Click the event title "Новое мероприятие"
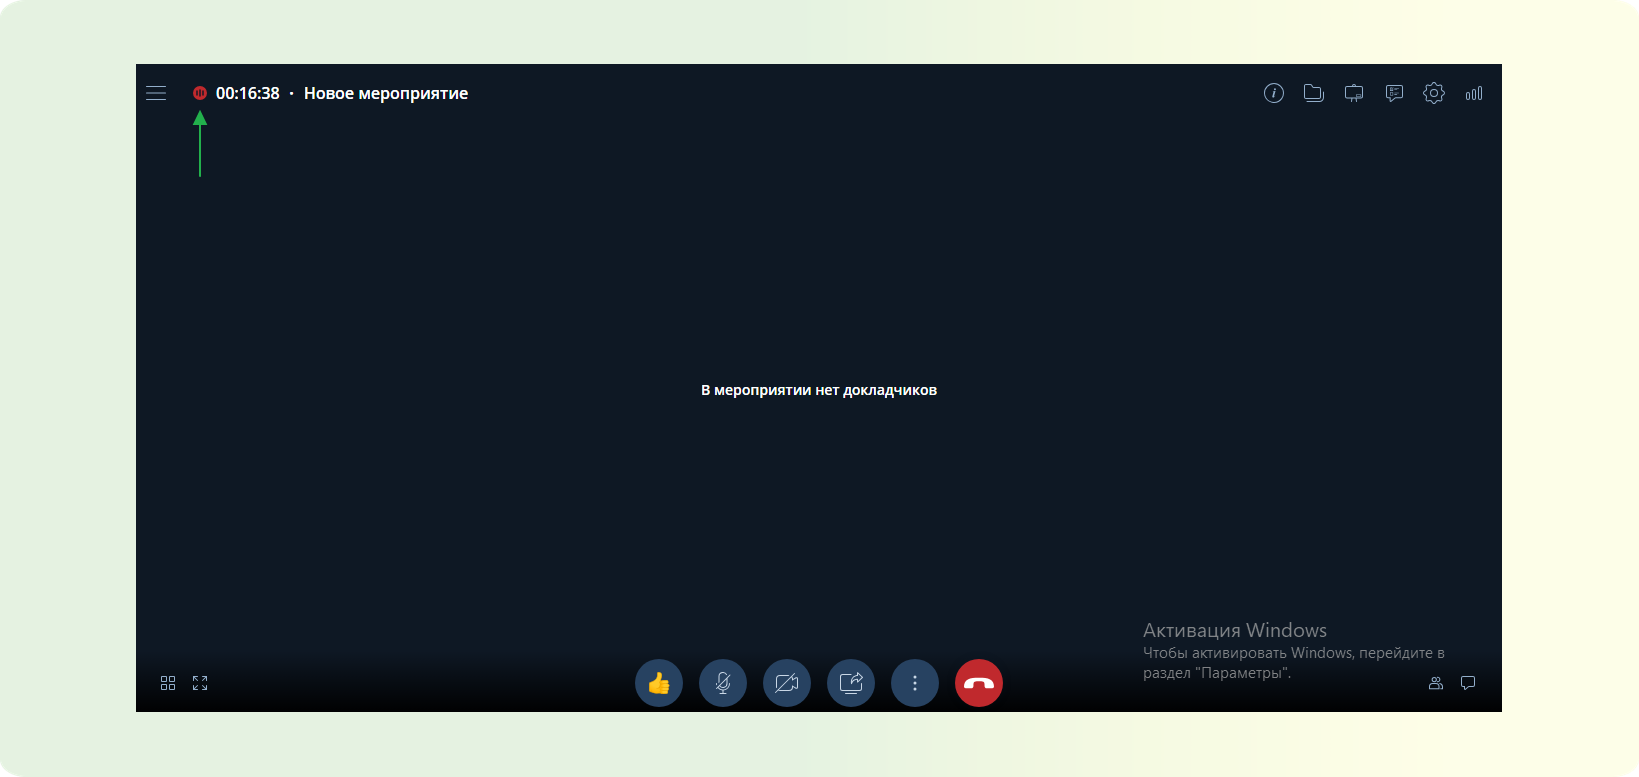 (386, 93)
